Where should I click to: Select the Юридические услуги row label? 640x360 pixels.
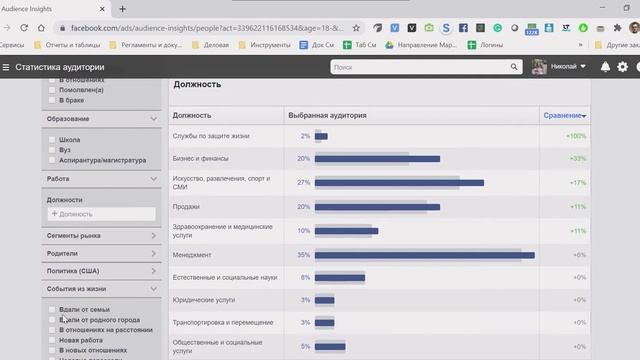tap(204, 300)
